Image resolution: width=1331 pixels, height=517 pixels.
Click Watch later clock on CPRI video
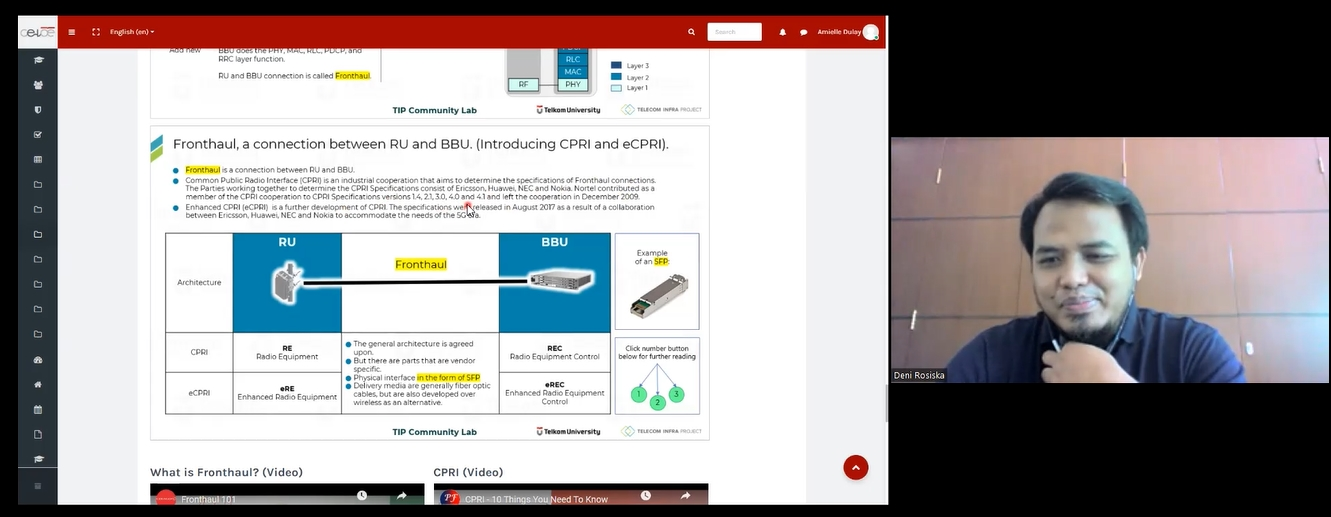point(646,496)
